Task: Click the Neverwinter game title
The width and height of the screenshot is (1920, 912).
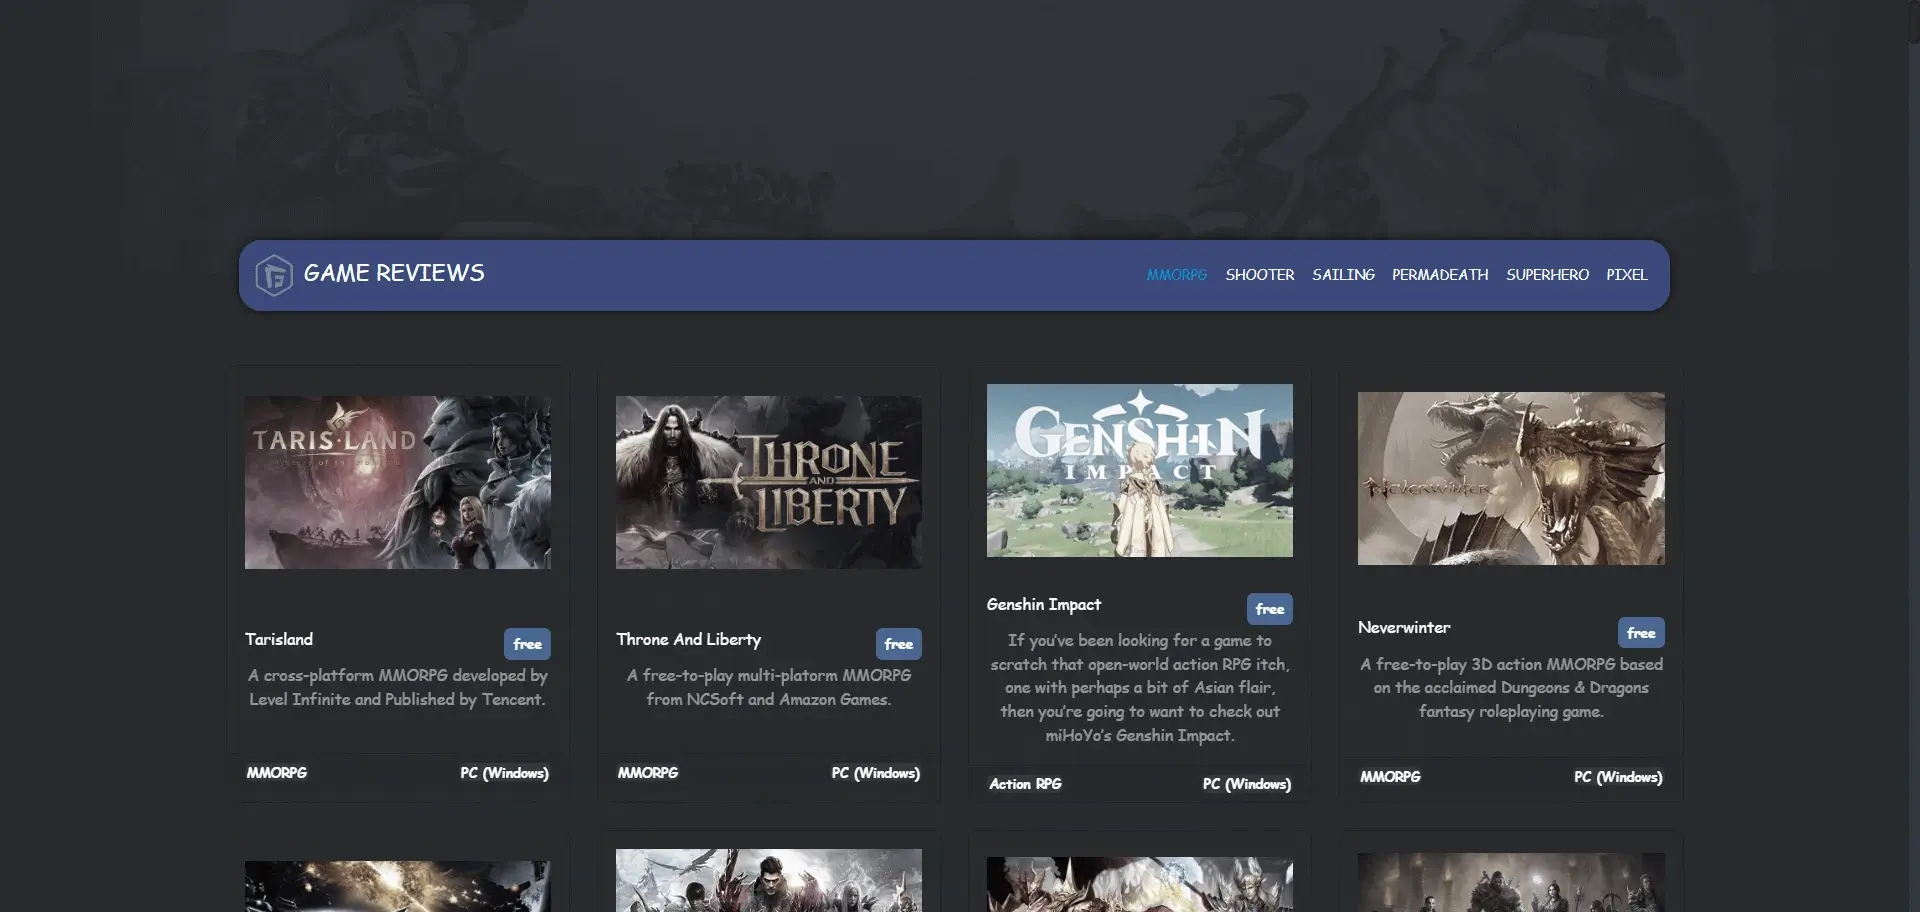Action: click(x=1404, y=627)
